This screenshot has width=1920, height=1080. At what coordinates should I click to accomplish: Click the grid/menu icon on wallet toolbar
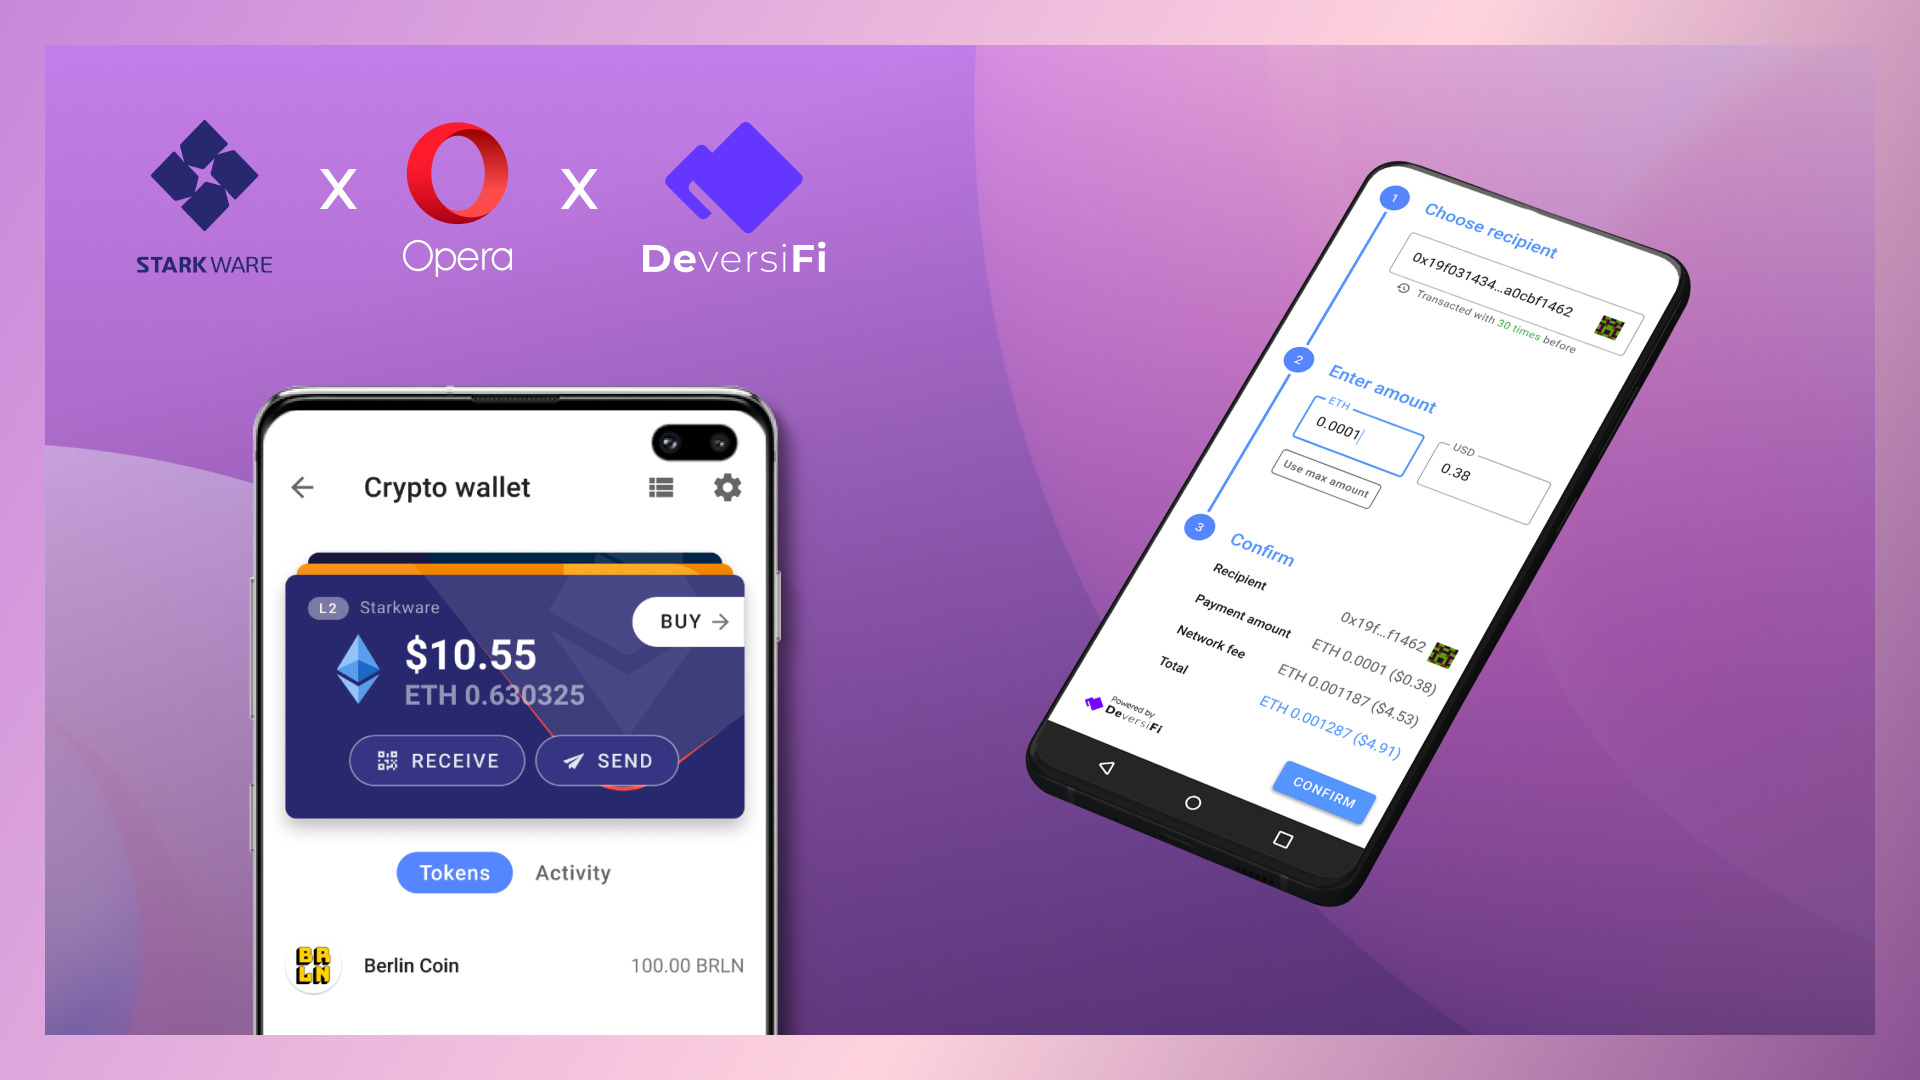(661, 487)
